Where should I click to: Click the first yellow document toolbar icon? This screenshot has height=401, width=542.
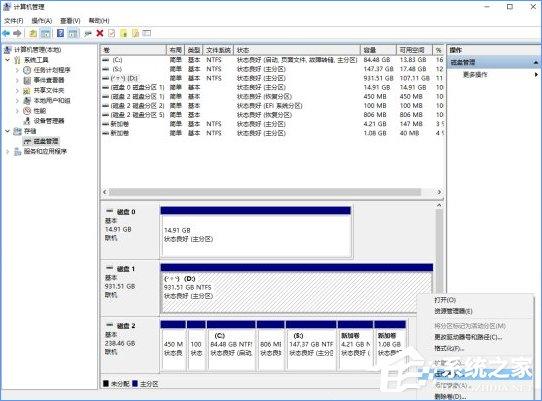(123, 33)
